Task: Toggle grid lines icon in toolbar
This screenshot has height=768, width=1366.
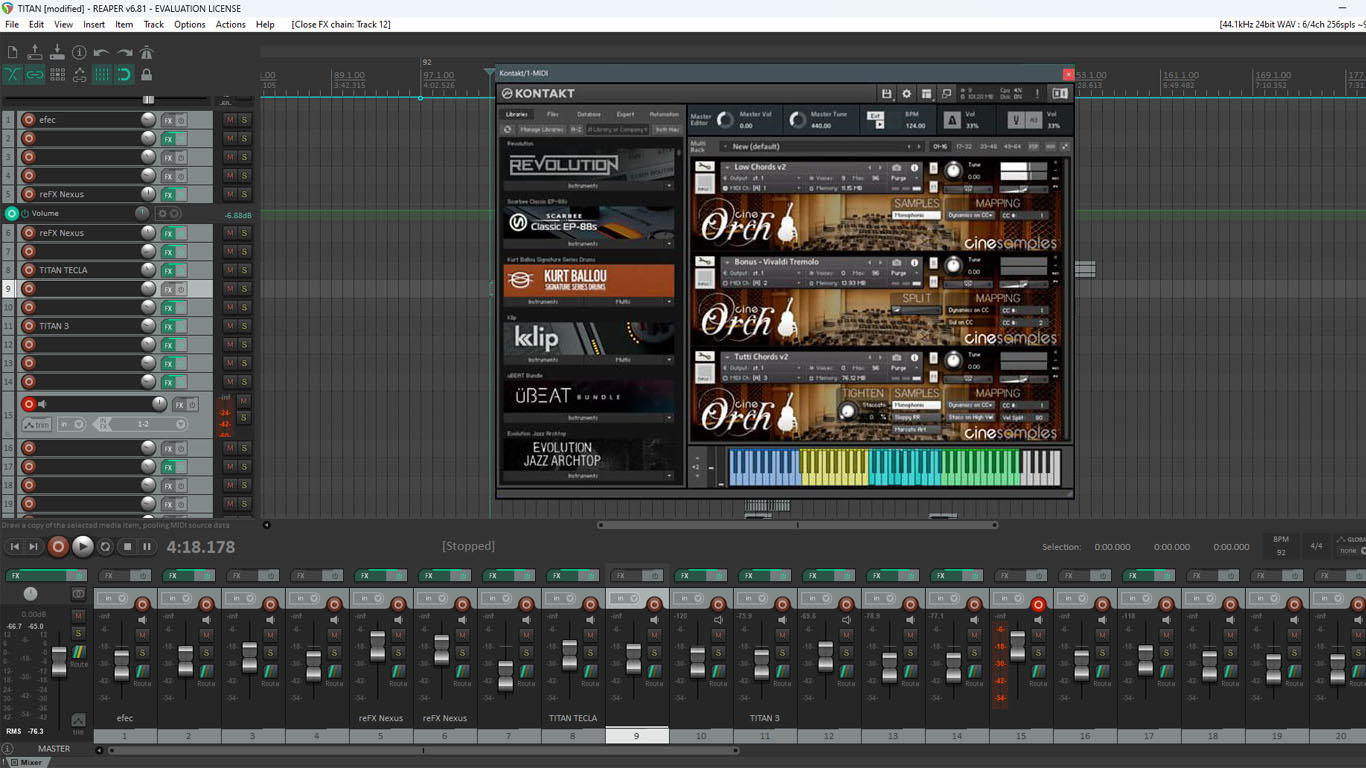Action: pos(101,75)
